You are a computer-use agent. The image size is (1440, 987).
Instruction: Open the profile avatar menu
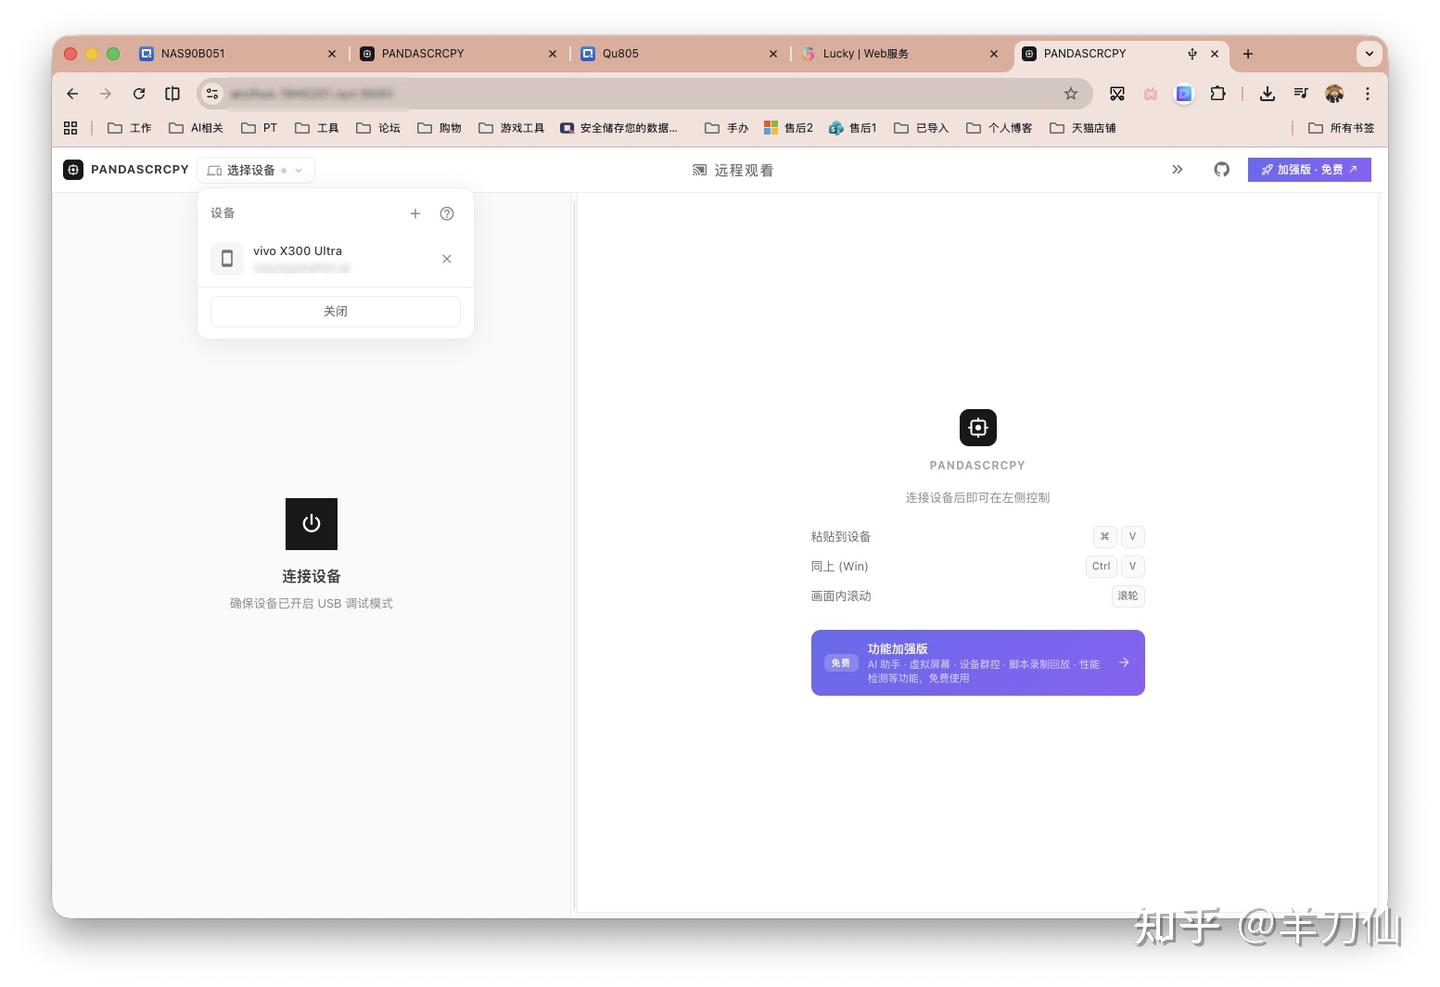click(1334, 93)
